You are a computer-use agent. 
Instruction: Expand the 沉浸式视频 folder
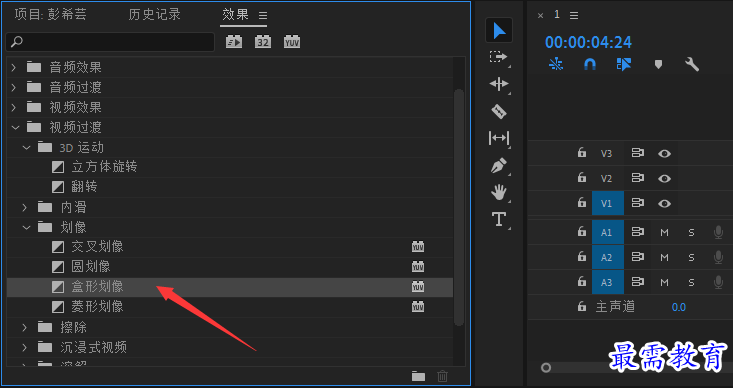[25, 347]
